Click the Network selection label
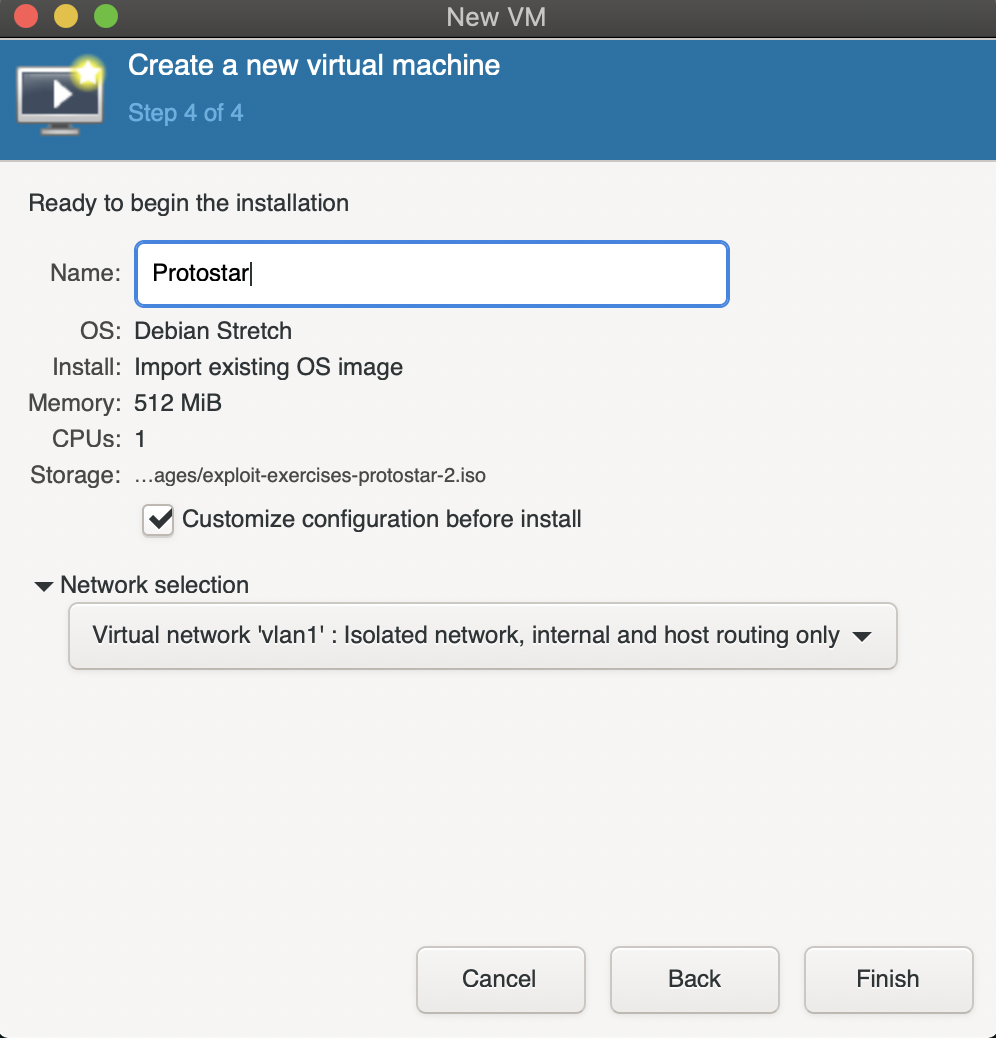This screenshot has height=1038, width=996. [154, 585]
